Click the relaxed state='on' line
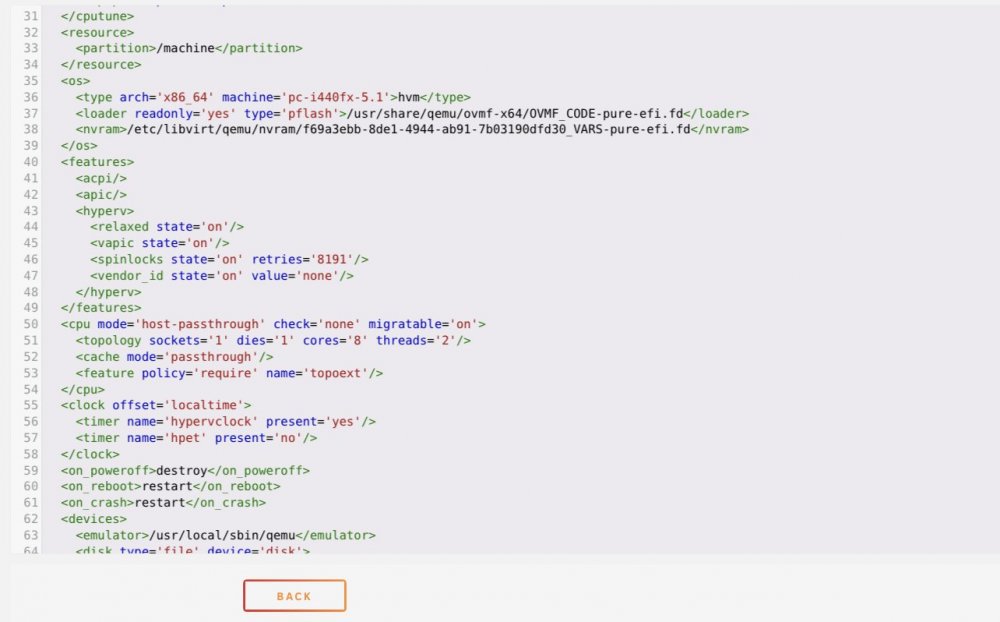This screenshot has width=1000, height=622. pyautogui.click(x=166, y=227)
